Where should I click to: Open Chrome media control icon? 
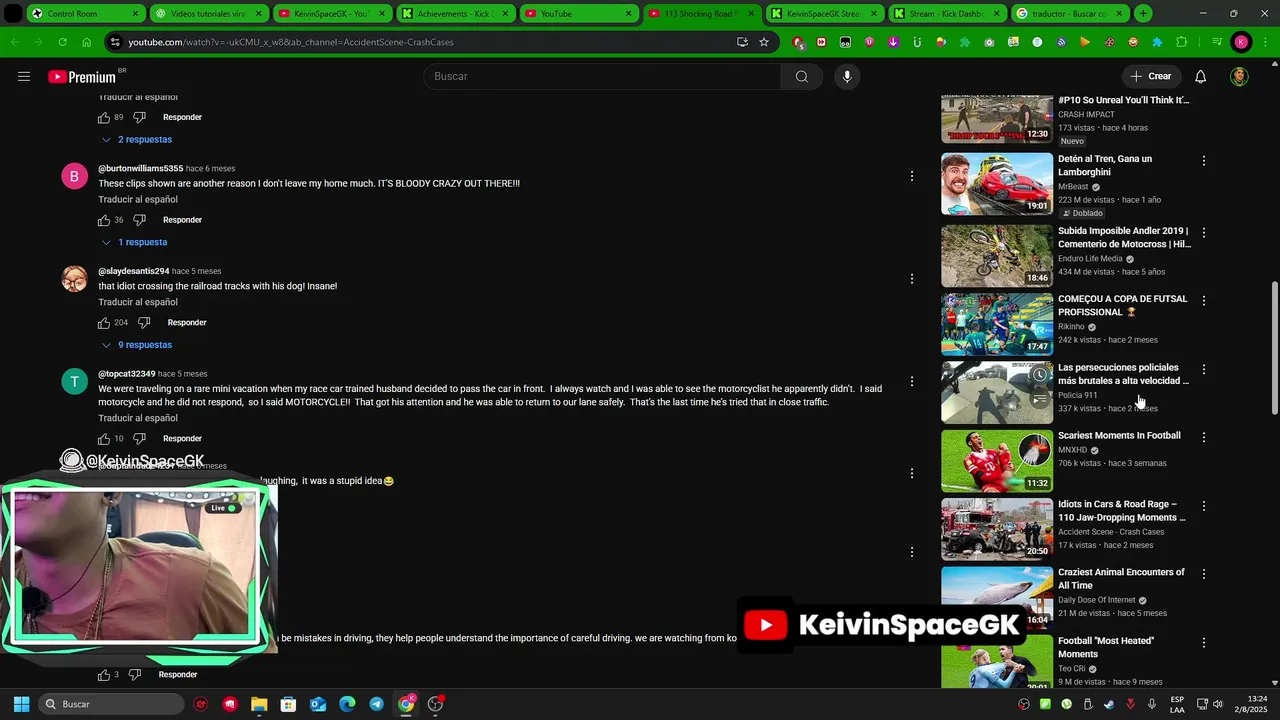pos(1216,42)
